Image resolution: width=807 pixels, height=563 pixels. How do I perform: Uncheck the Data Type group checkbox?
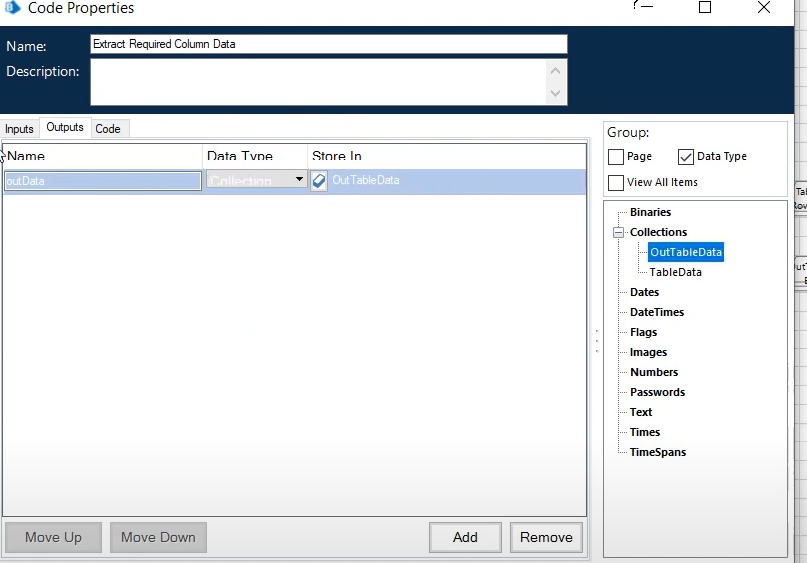click(686, 156)
